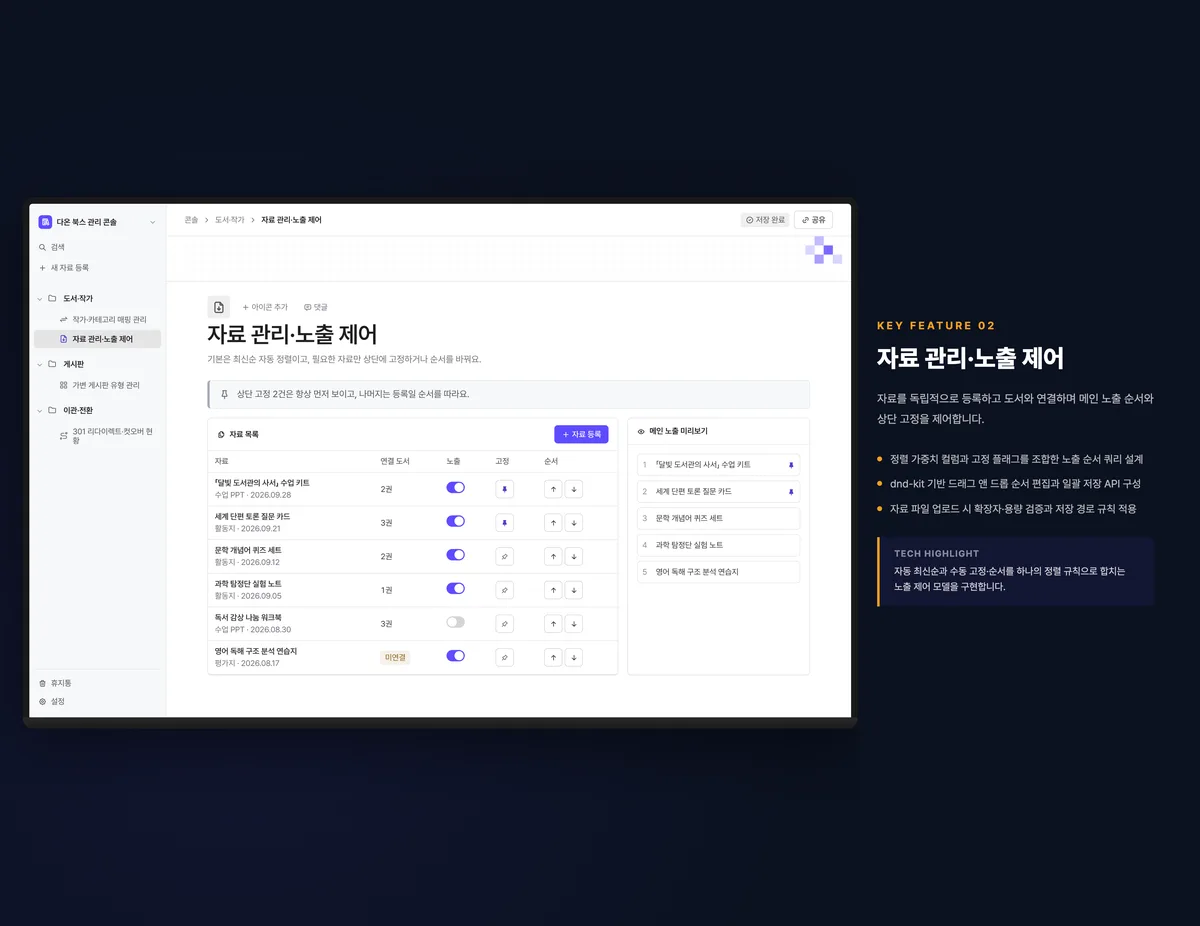Pin the 문학 개념어 퀴즈 세트 row
Screen dimensions: 1200x926
[x=505, y=556]
